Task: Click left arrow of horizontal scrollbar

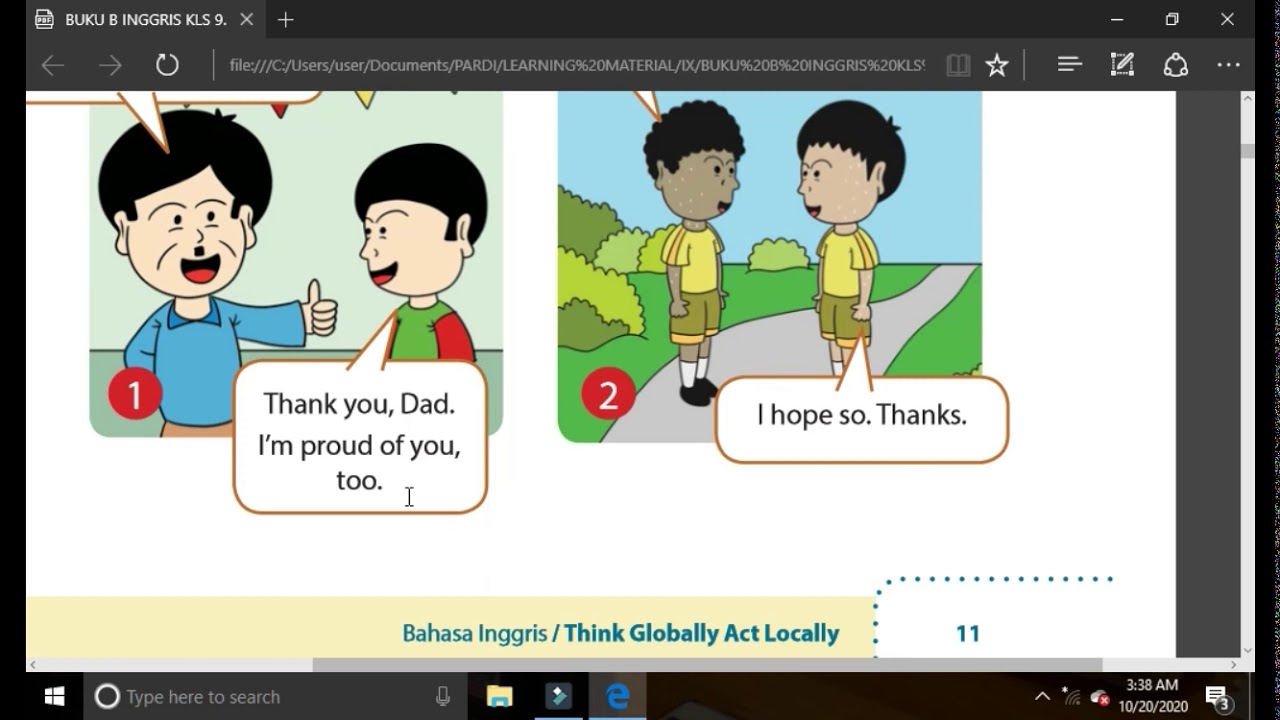Action: click(33, 665)
